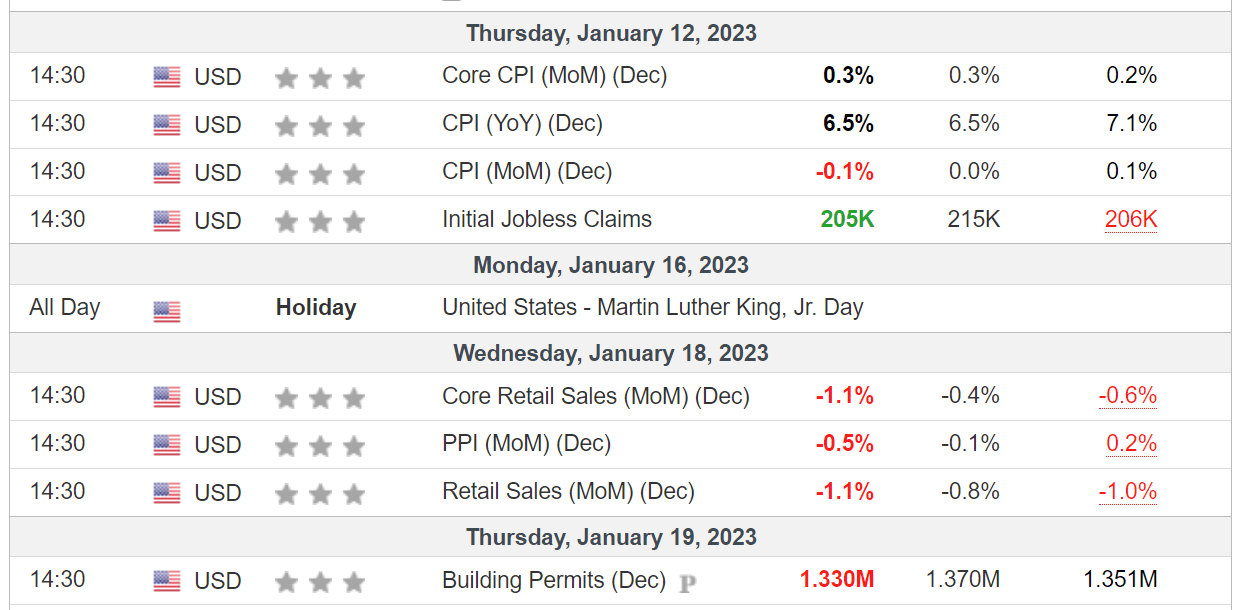Open the Building Permits (Dec) event
Screen dimensions: 1237x610
tap(553, 580)
